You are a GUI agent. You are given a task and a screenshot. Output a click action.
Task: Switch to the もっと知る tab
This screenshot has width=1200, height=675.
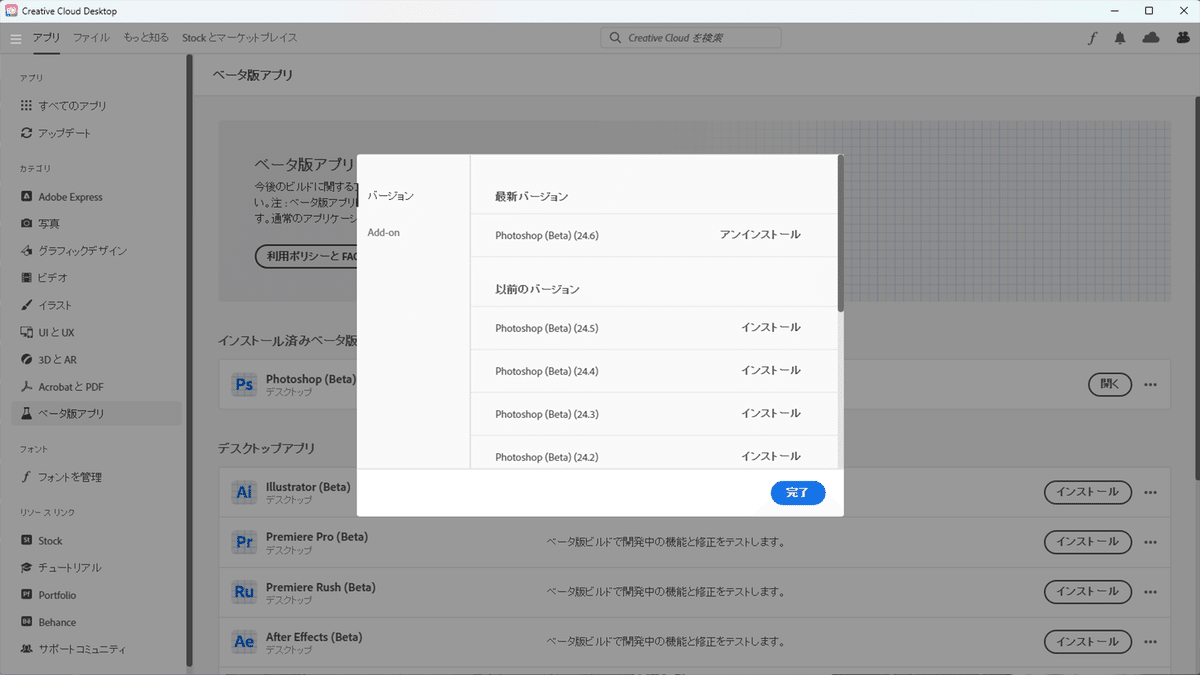pyautogui.click(x=146, y=38)
